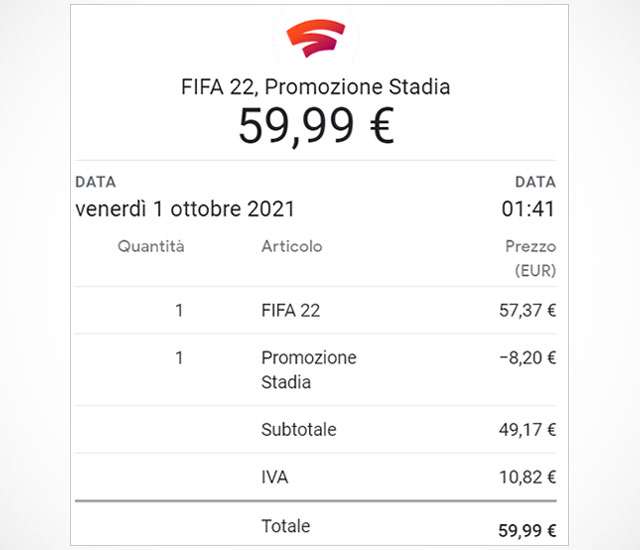Click the Prezzo (EUR) column header
Viewport: 640px width, 550px height.
[x=530, y=258]
